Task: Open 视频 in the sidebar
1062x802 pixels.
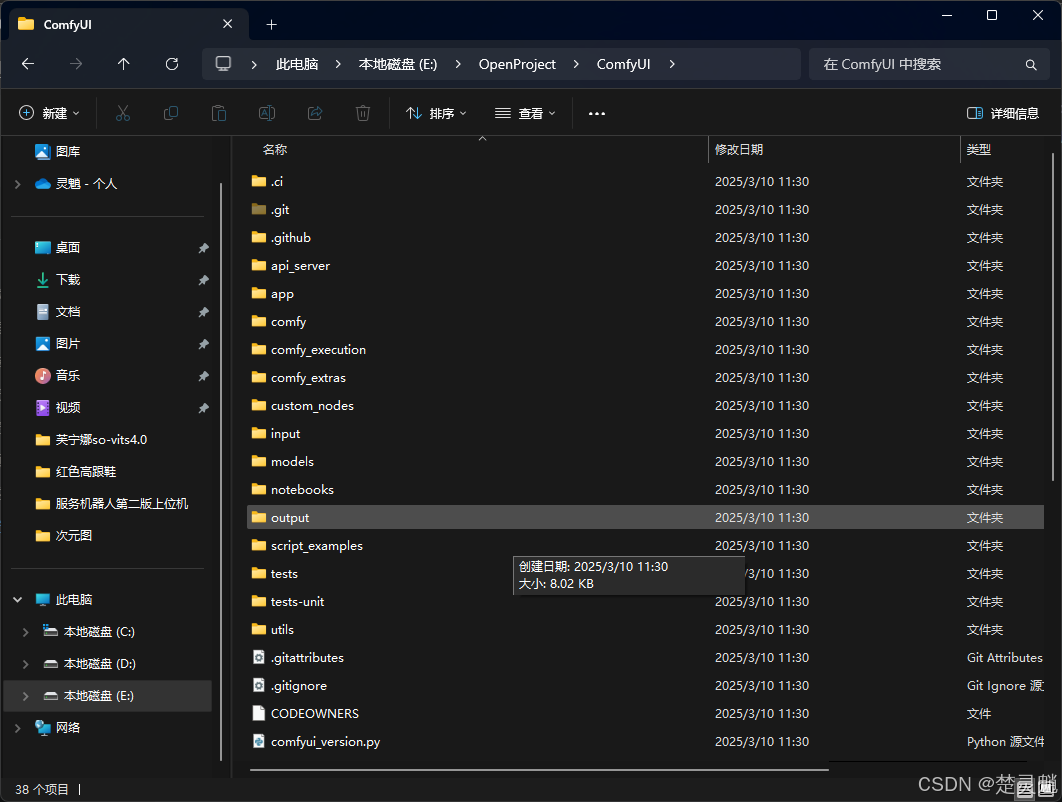Action: [58, 408]
